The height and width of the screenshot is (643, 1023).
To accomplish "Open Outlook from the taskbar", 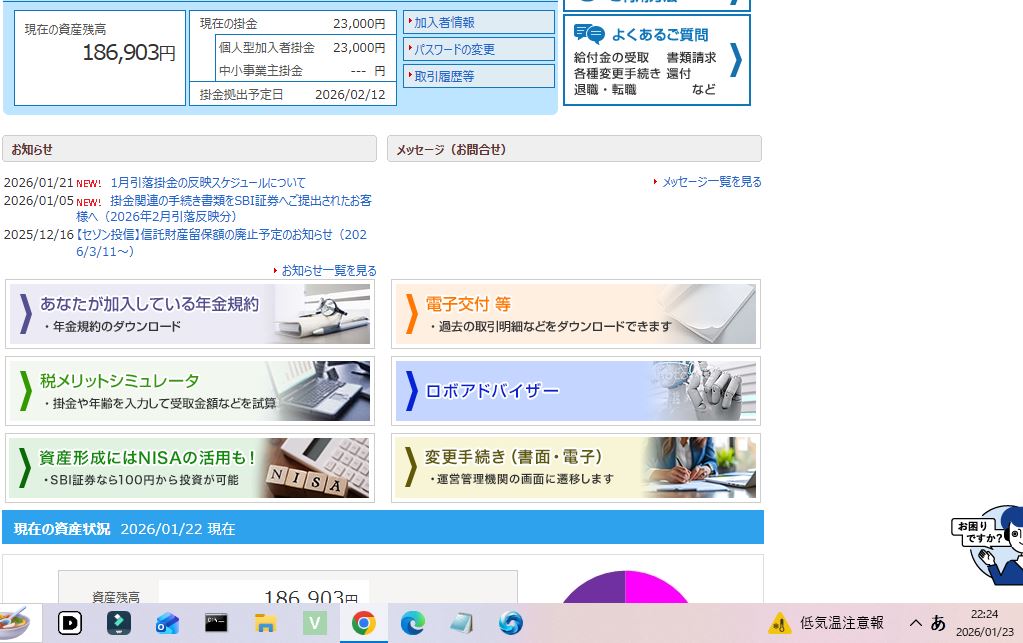I will (167, 623).
